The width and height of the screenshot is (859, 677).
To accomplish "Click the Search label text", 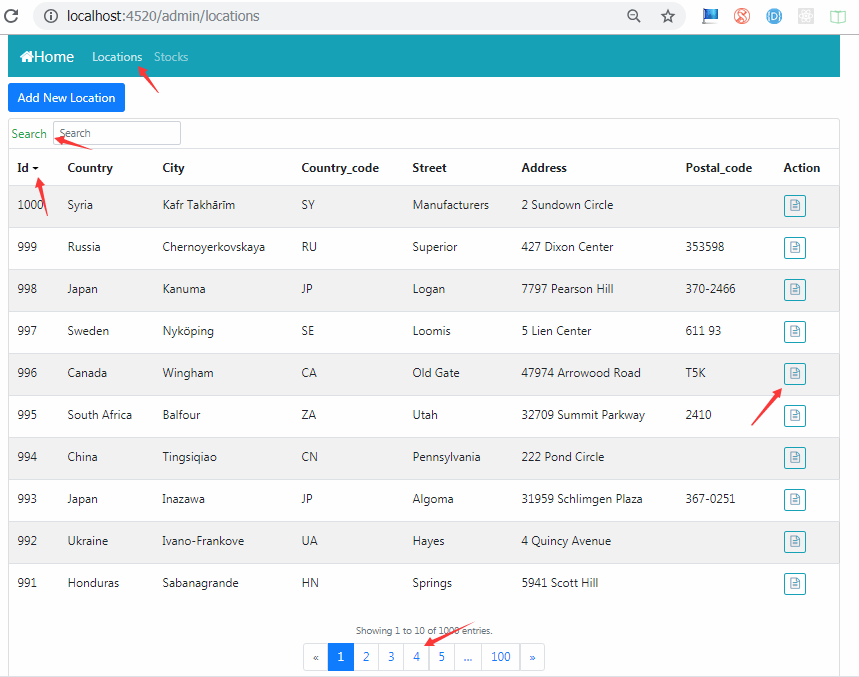I will click(x=29, y=134).
